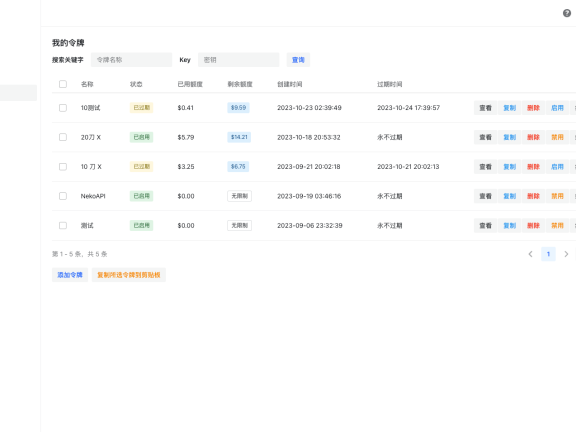576x432 pixels.
Task: Click the $9.59 remaining quota tag
Action: (x=238, y=108)
